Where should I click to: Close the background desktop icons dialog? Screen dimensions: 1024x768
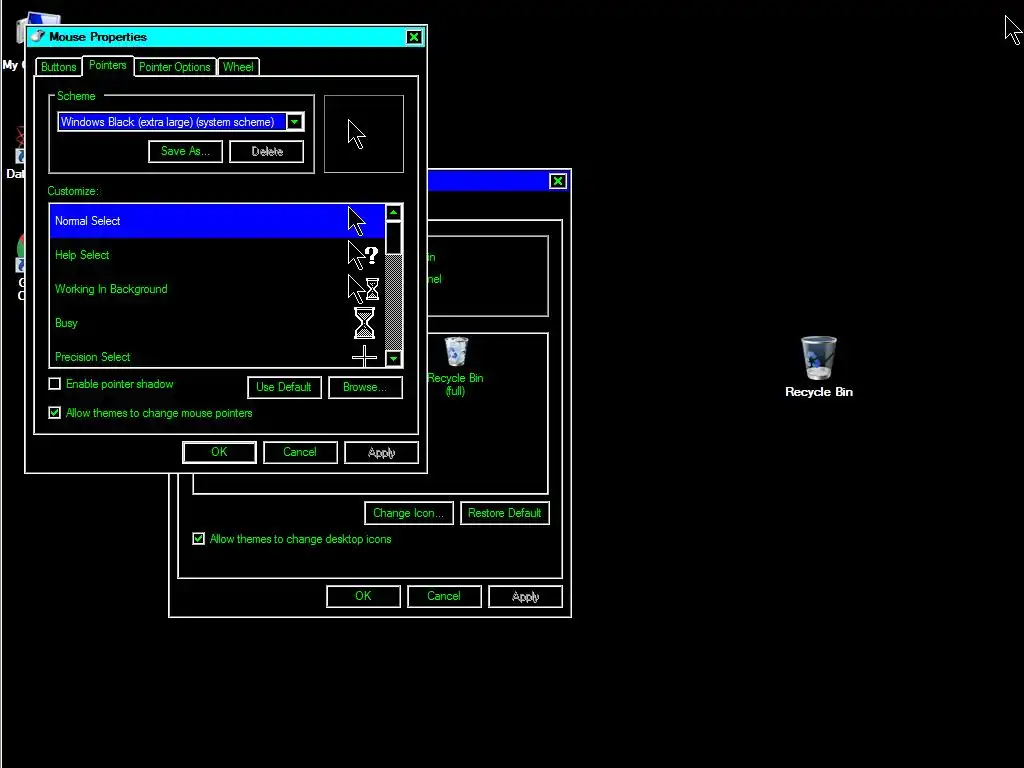558,181
